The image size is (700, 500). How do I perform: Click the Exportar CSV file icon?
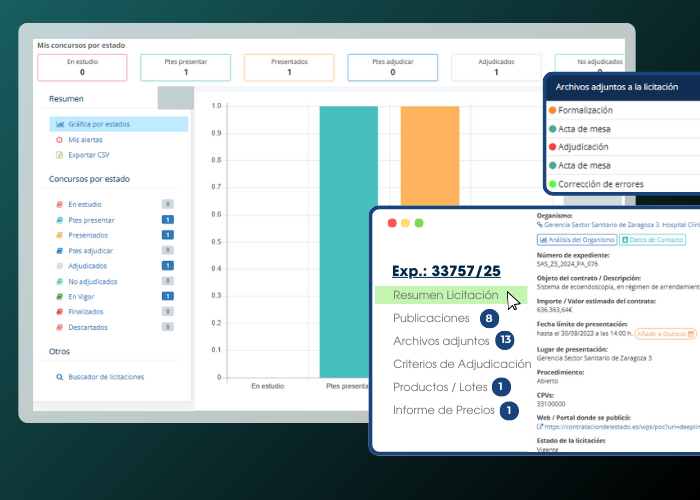[60, 155]
